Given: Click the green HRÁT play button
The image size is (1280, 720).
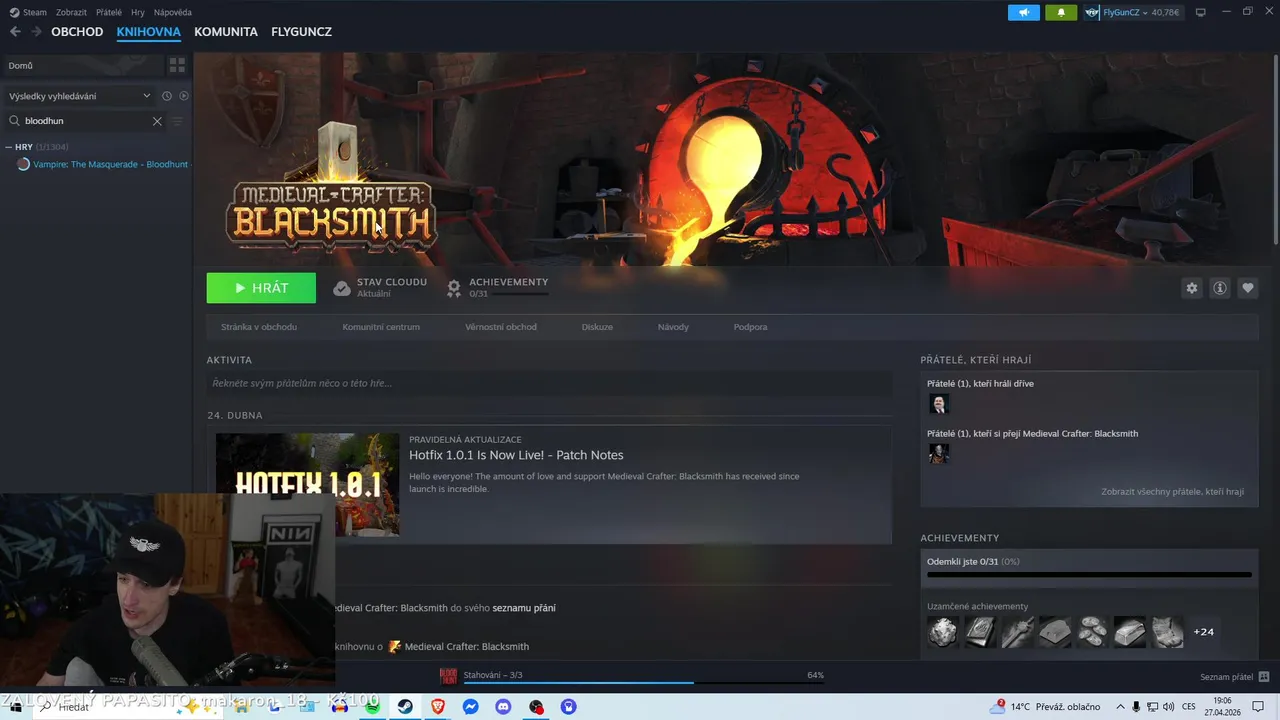Looking at the screenshot, I should pos(261,288).
